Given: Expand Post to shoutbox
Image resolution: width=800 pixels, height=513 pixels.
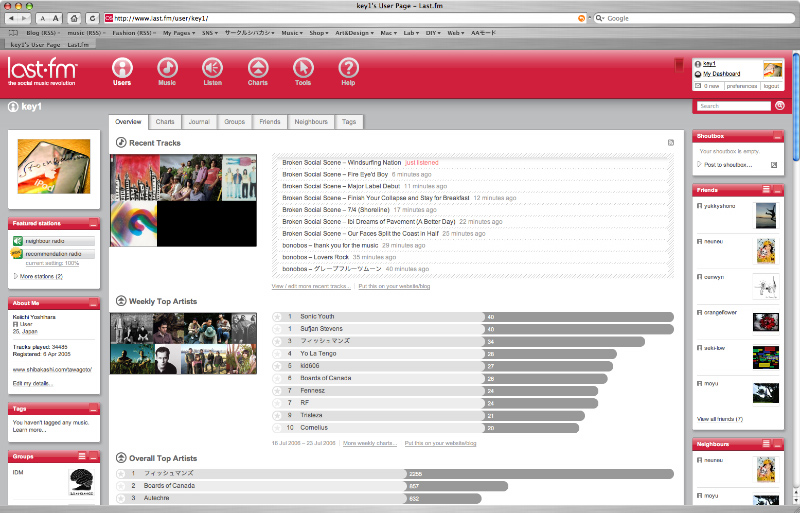Looking at the screenshot, I should click(725, 165).
